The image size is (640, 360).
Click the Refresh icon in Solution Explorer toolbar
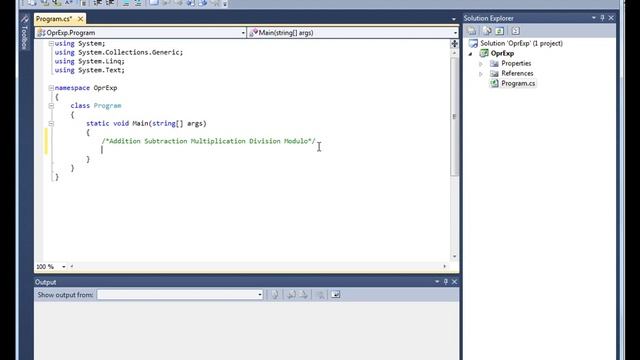coord(500,31)
